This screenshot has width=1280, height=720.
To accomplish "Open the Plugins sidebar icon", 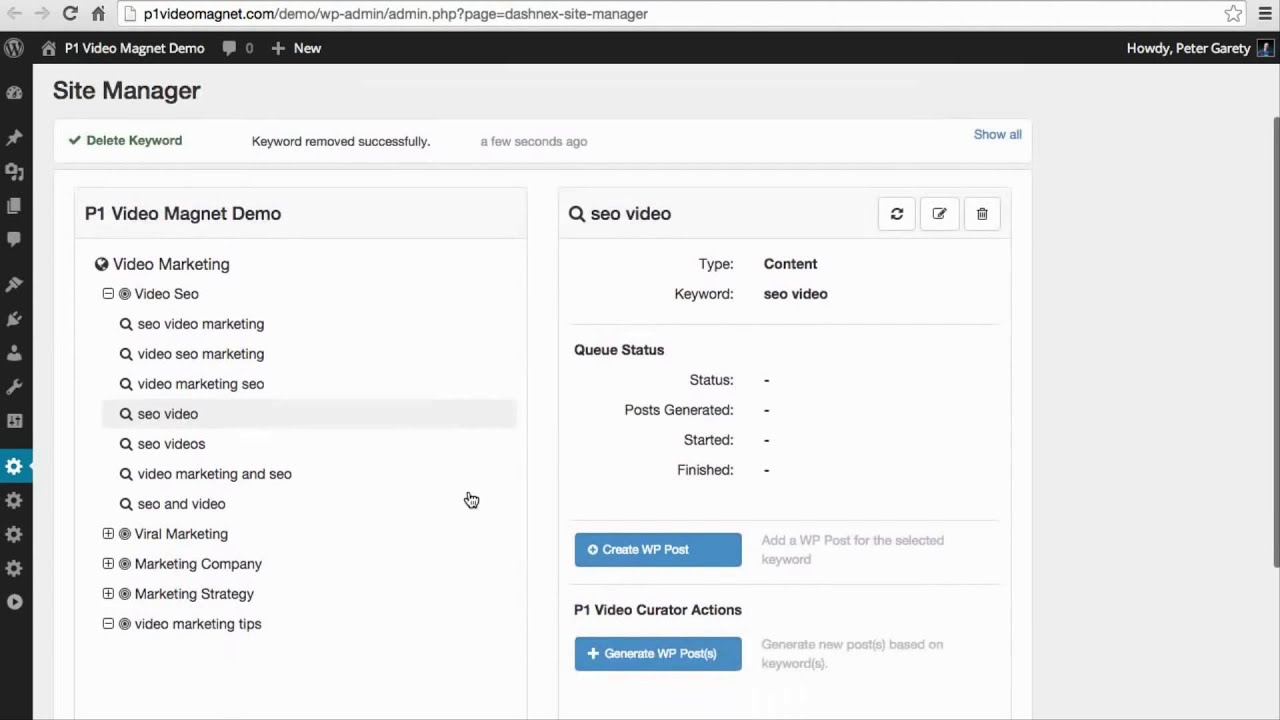I will 14,319.
